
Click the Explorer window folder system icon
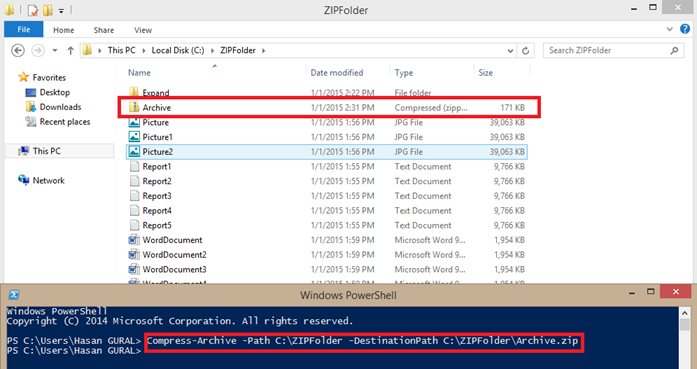pos(9,9)
